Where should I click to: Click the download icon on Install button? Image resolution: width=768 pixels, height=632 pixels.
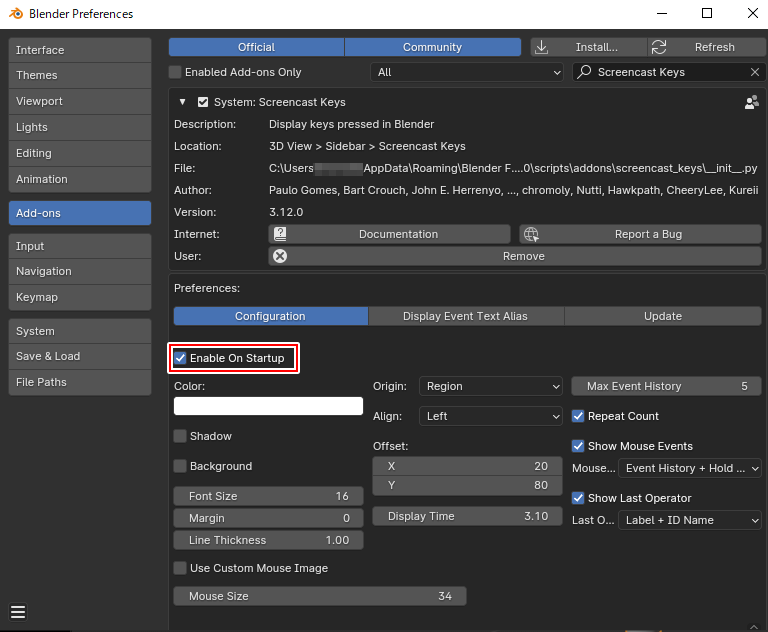542,47
